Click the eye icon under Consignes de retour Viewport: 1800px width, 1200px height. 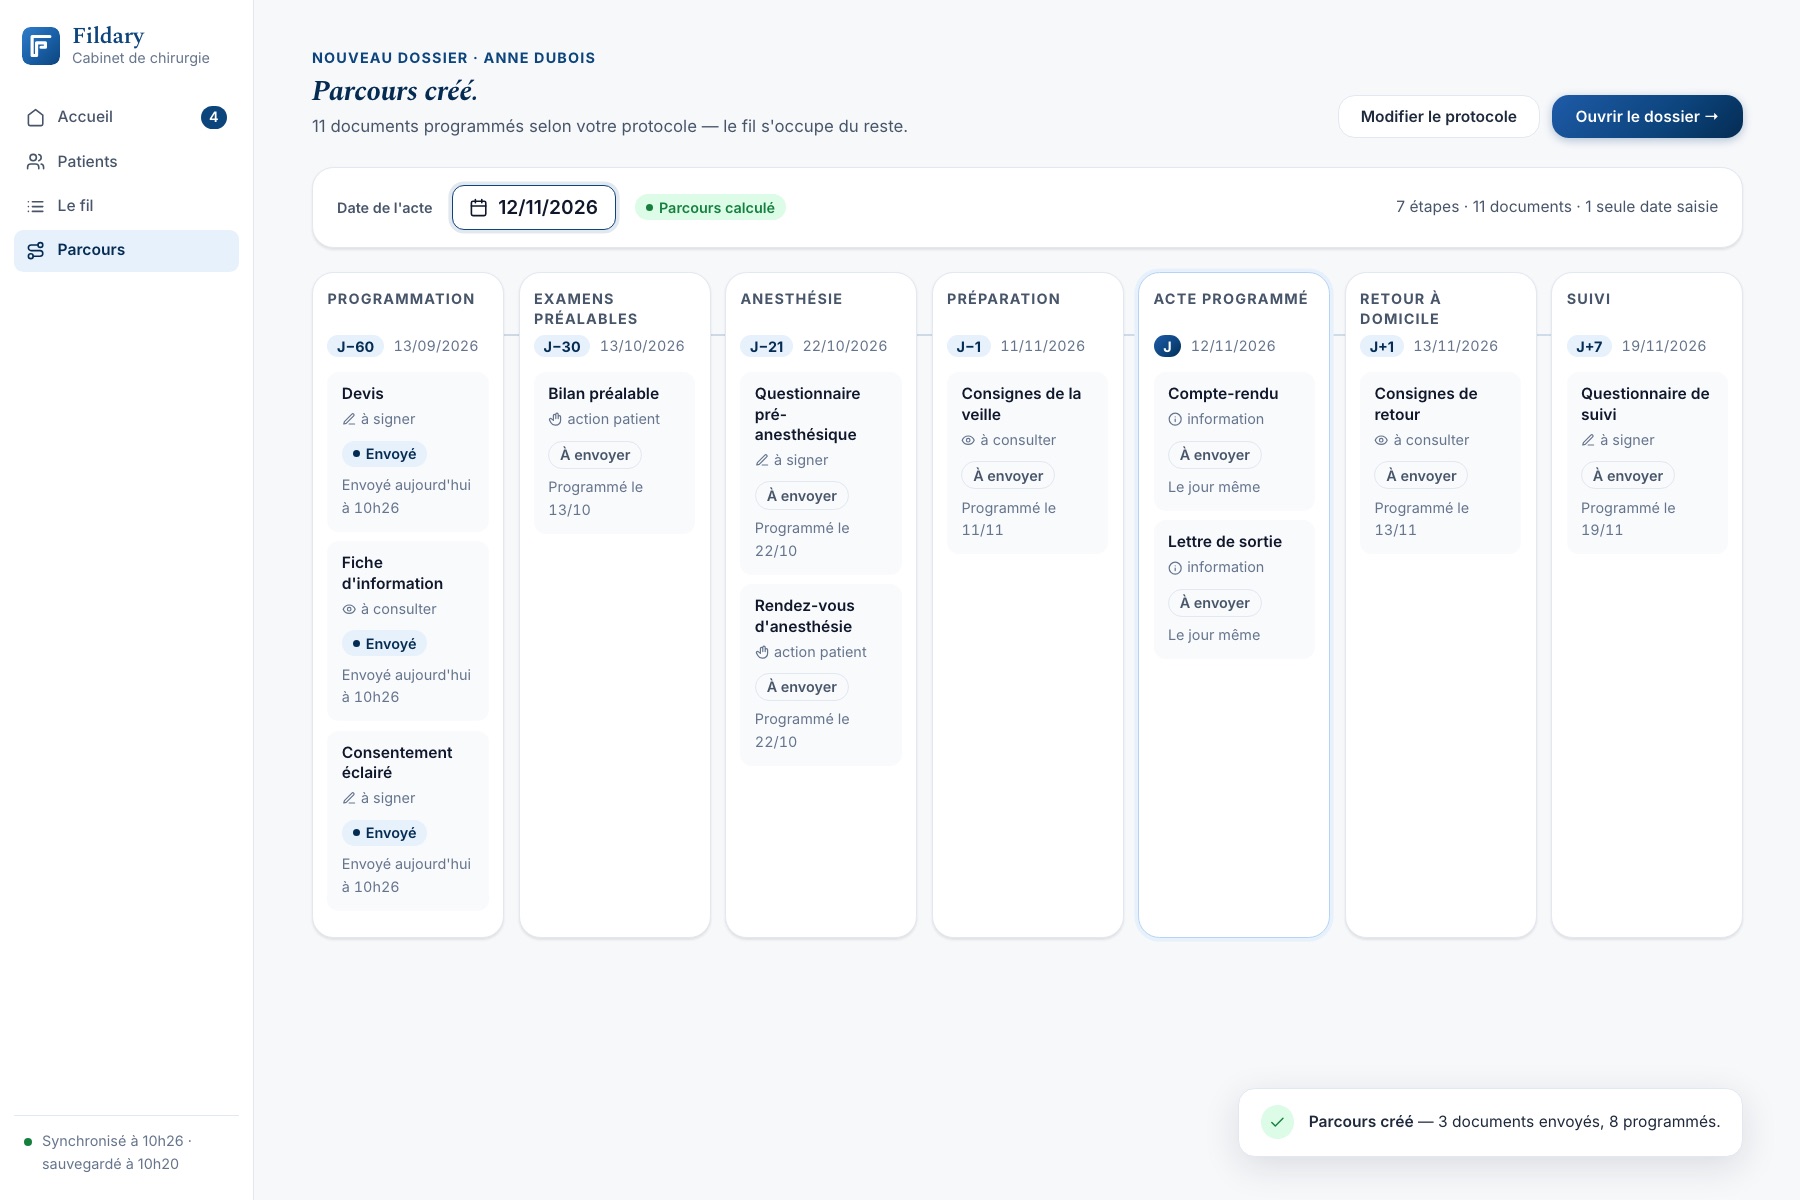coord(1381,441)
